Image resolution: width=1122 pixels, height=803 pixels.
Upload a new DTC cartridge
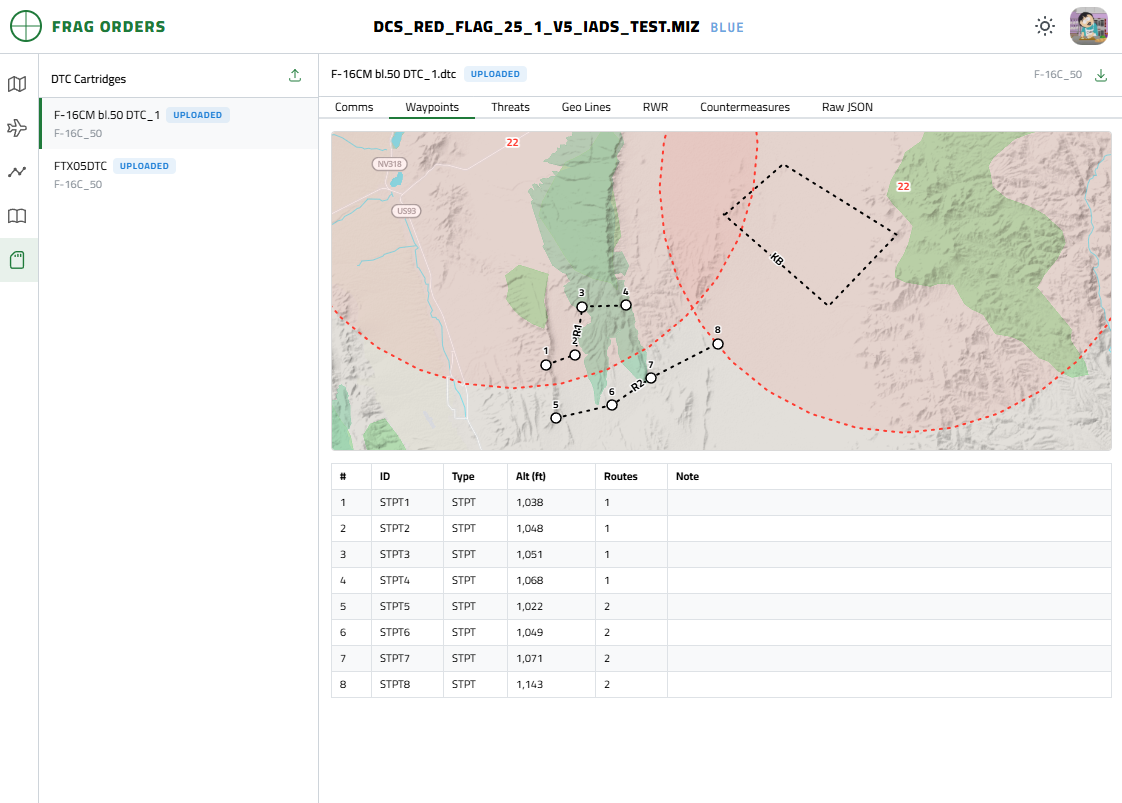[x=295, y=75]
